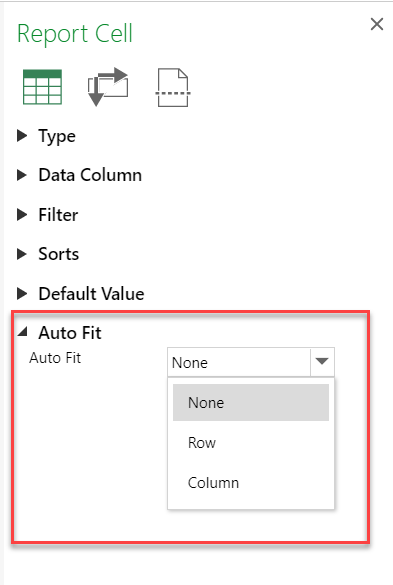The width and height of the screenshot is (393, 585).
Task: Click the Report Cell panel title
Action: point(75,34)
